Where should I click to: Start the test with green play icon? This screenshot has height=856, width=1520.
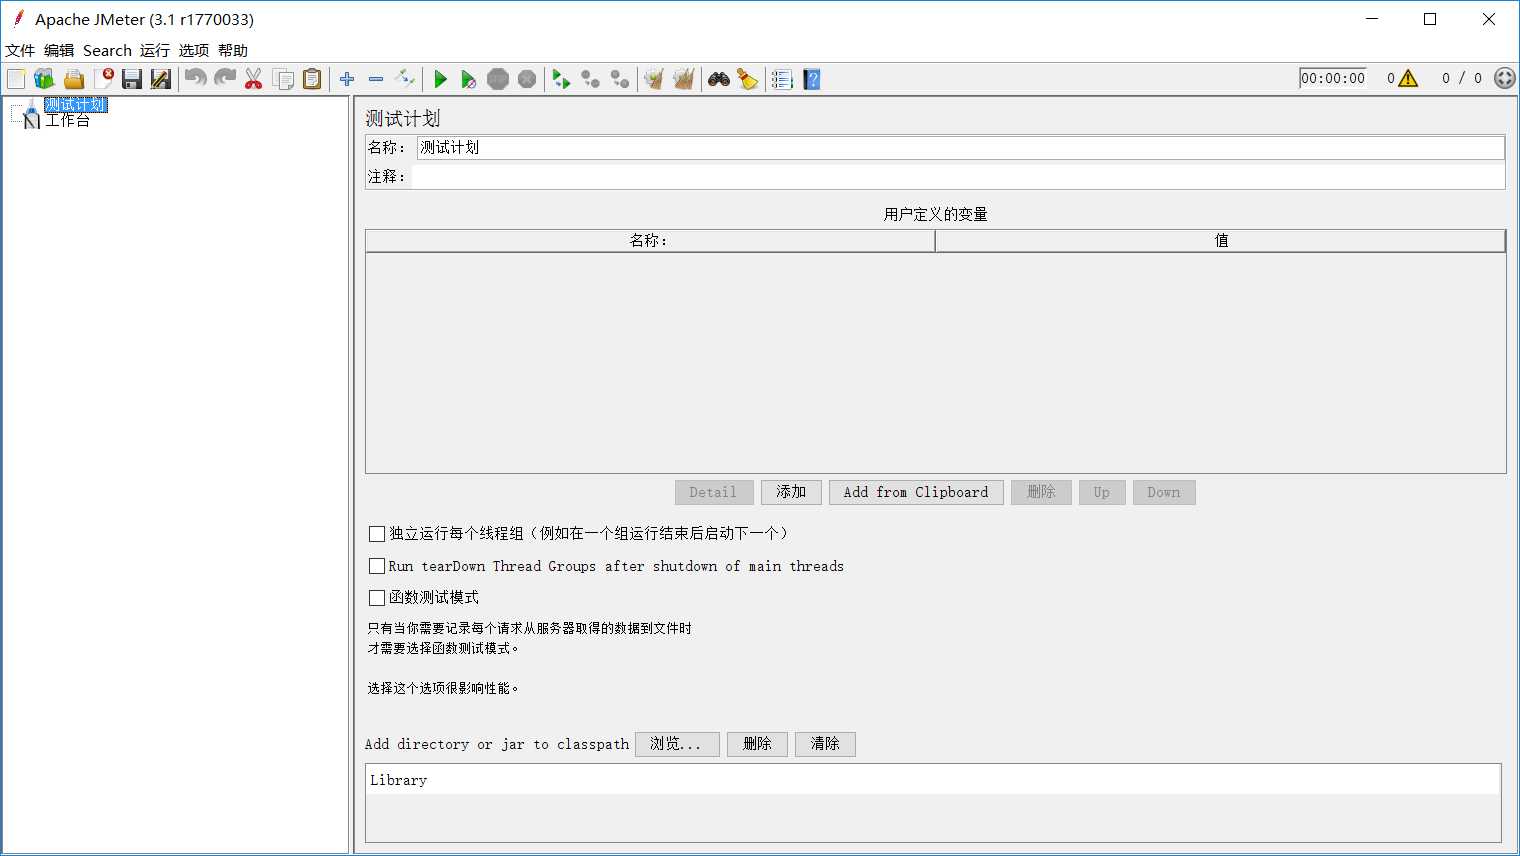coord(440,79)
